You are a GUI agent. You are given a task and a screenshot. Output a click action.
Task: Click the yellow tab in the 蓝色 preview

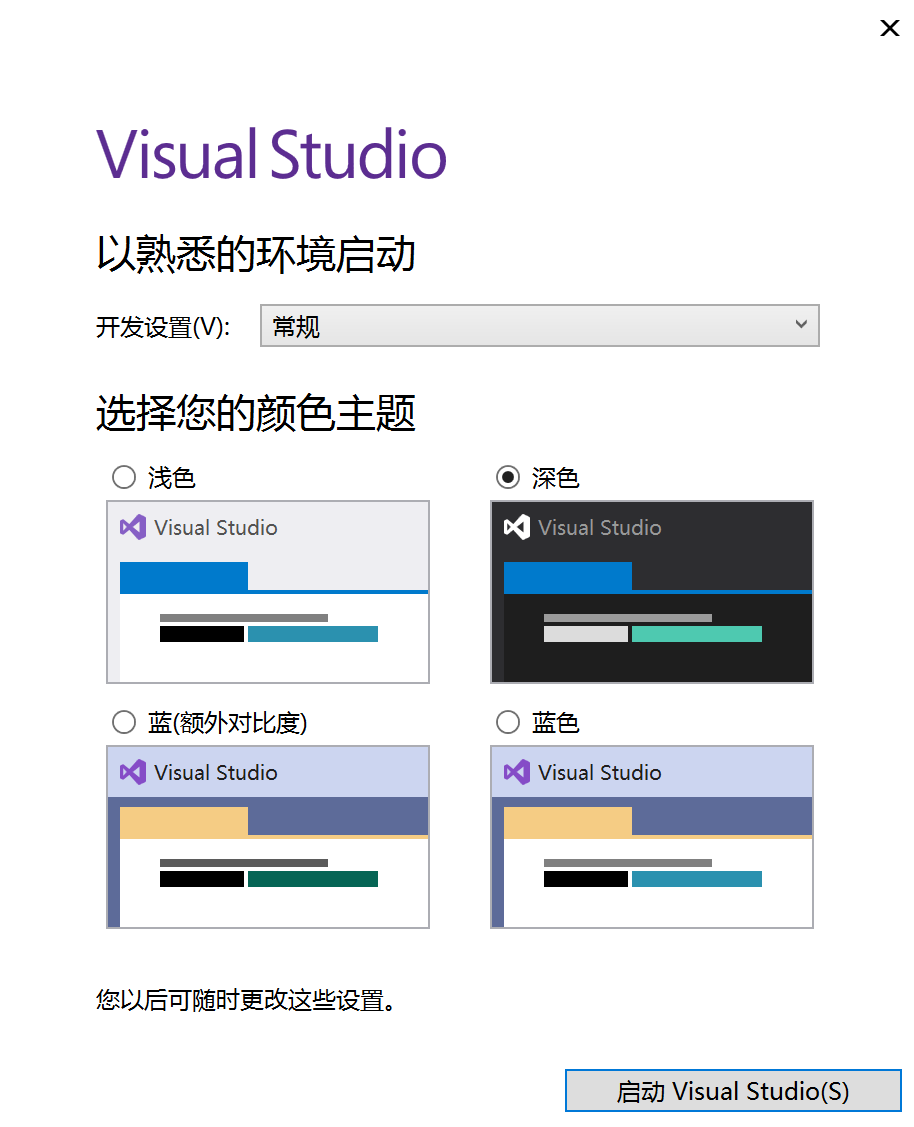point(567,821)
